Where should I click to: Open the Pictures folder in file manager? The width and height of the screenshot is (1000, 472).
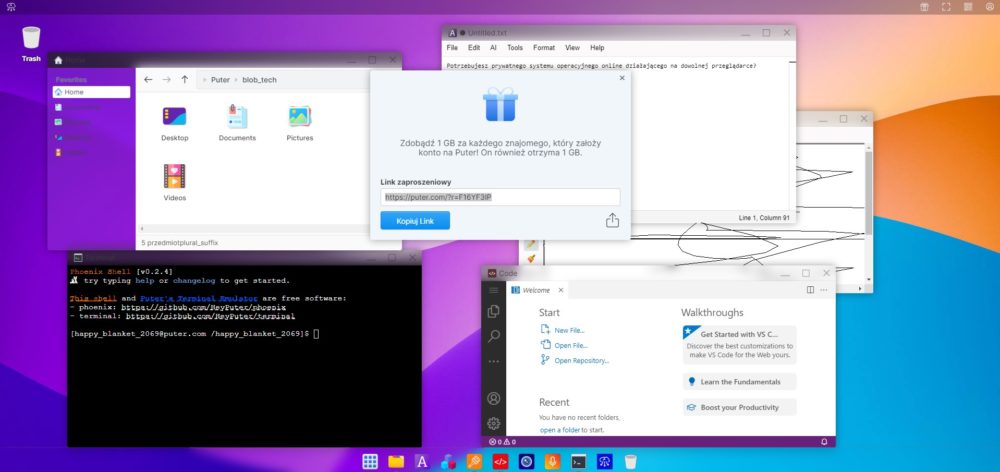[300, 124]
